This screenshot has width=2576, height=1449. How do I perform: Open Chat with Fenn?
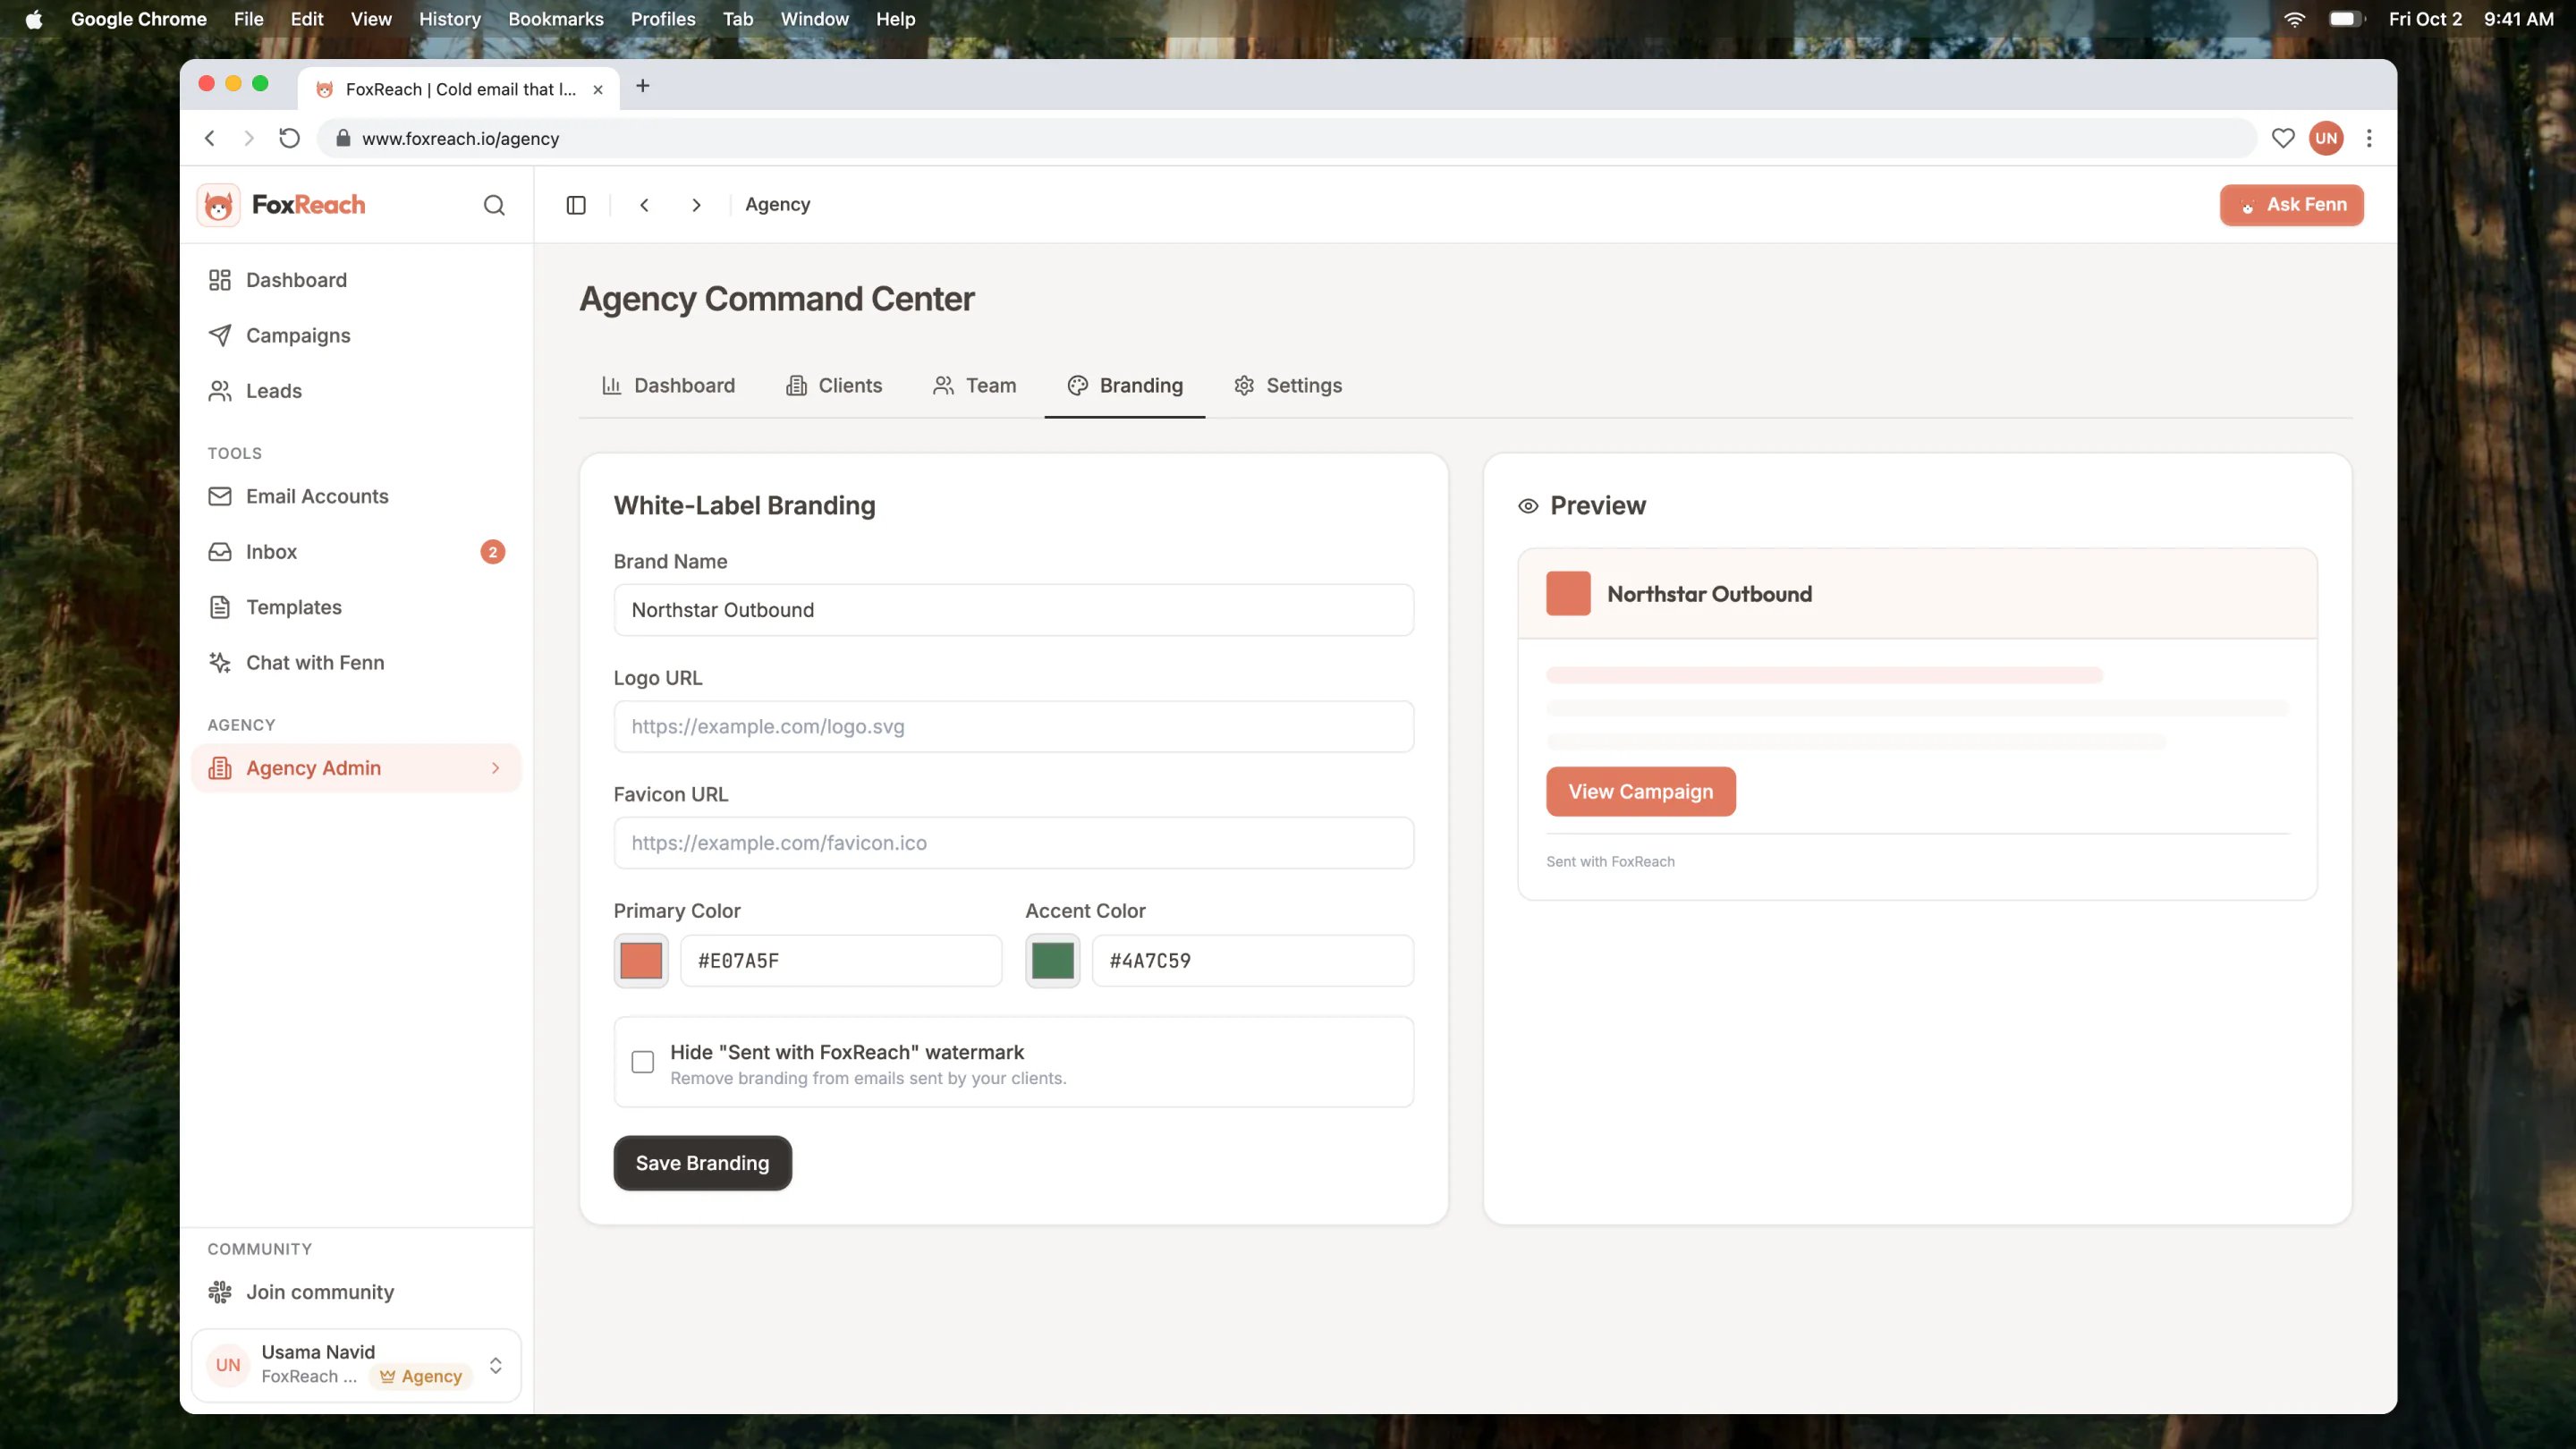(x=356, y=663)
